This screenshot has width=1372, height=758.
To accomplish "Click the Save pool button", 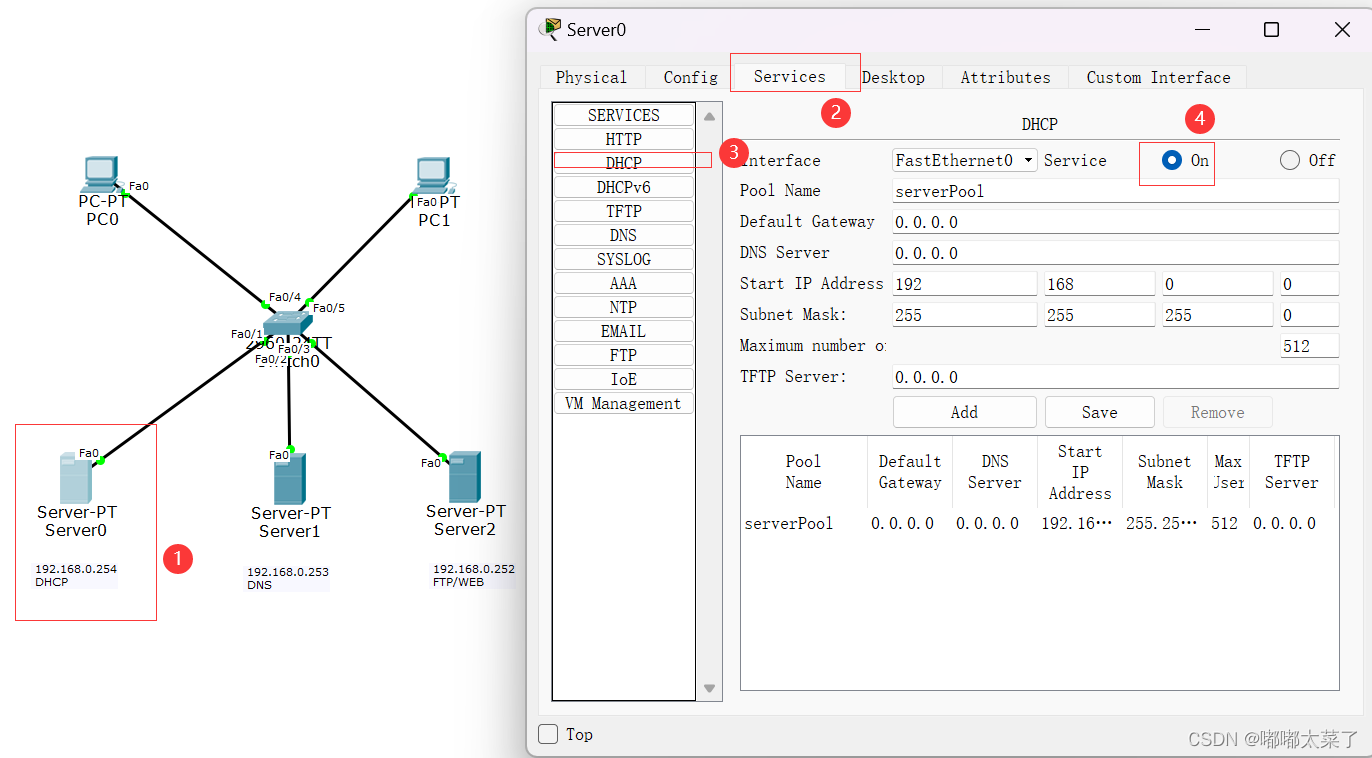I will [x=1100, y=412].
